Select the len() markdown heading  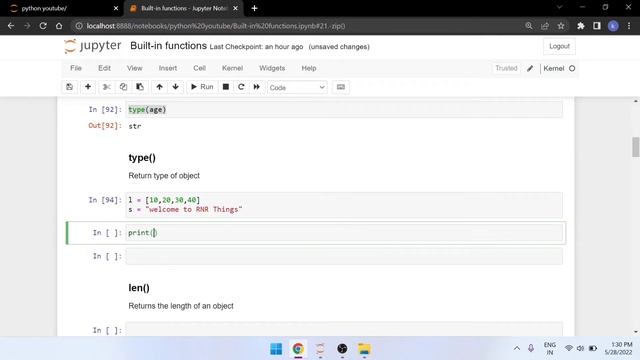pos(139,288)
